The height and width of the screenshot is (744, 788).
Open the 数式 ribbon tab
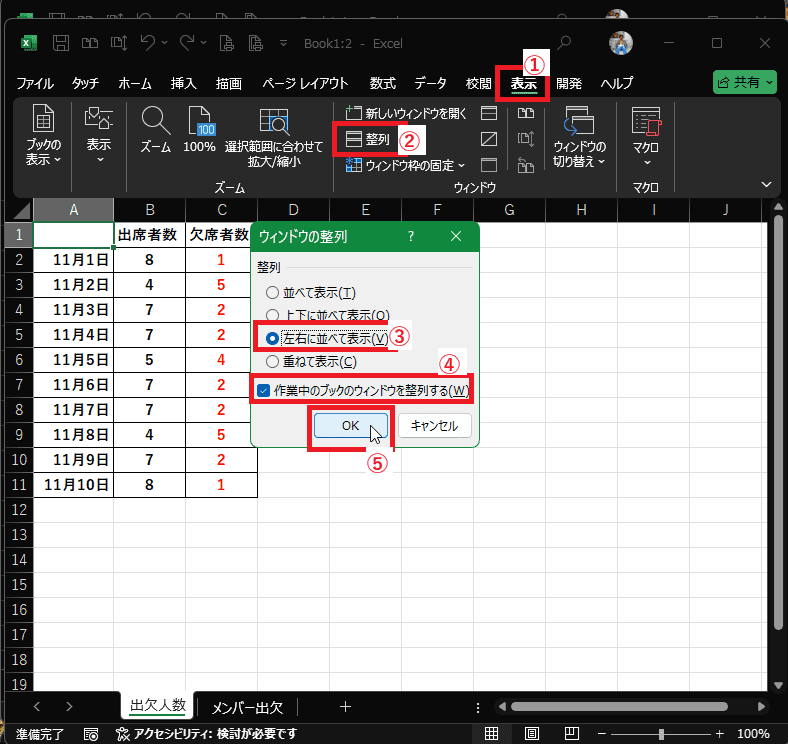click(x=382, y=83)
